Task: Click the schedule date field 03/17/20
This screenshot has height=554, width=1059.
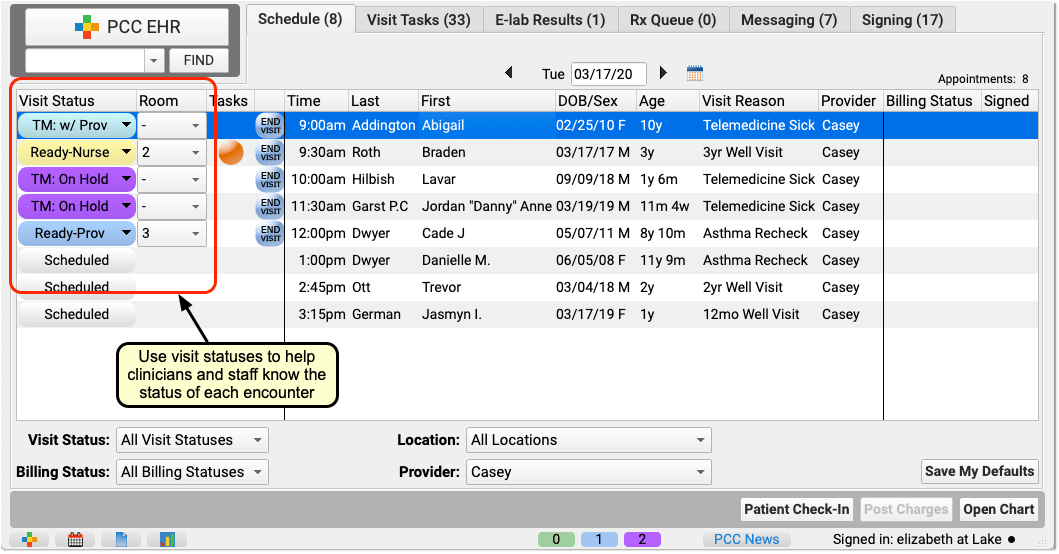Action: 609,74
